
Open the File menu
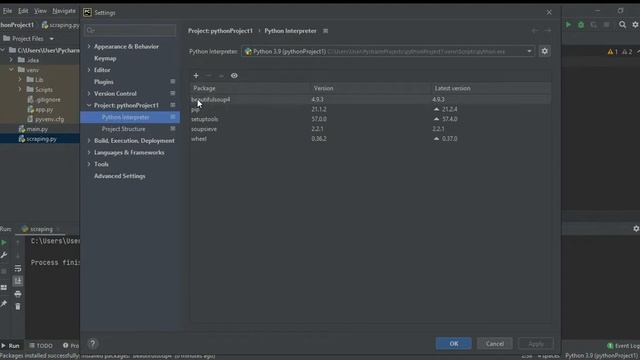pos(7,11)
